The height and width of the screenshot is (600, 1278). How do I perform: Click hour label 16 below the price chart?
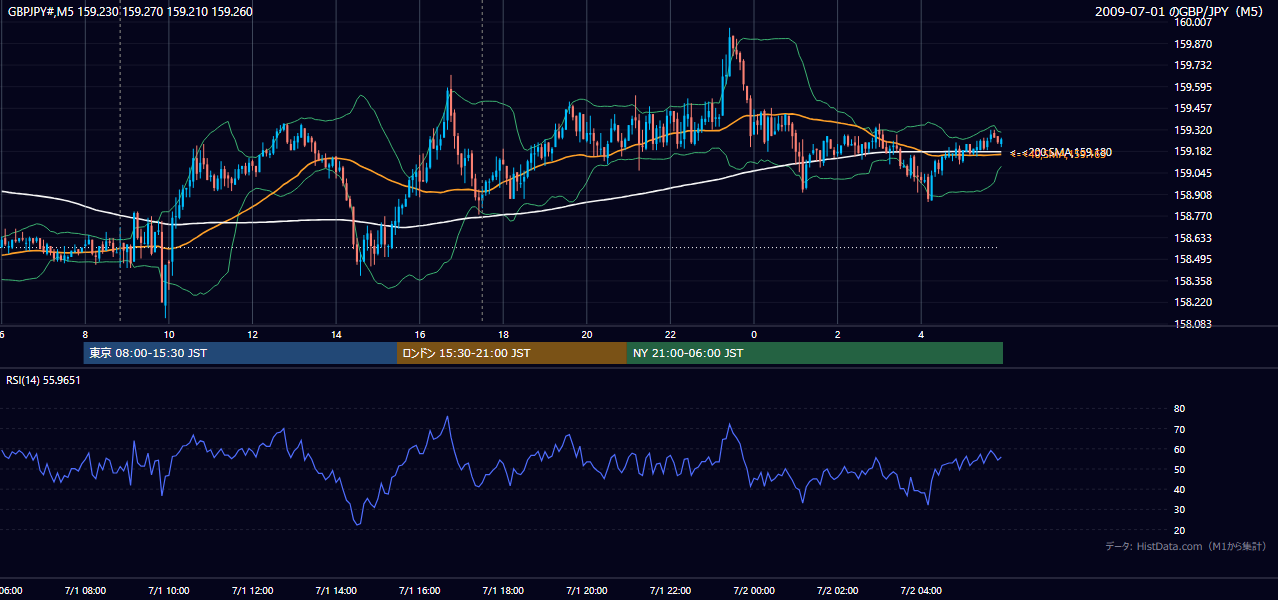click(x=420, y=335)
